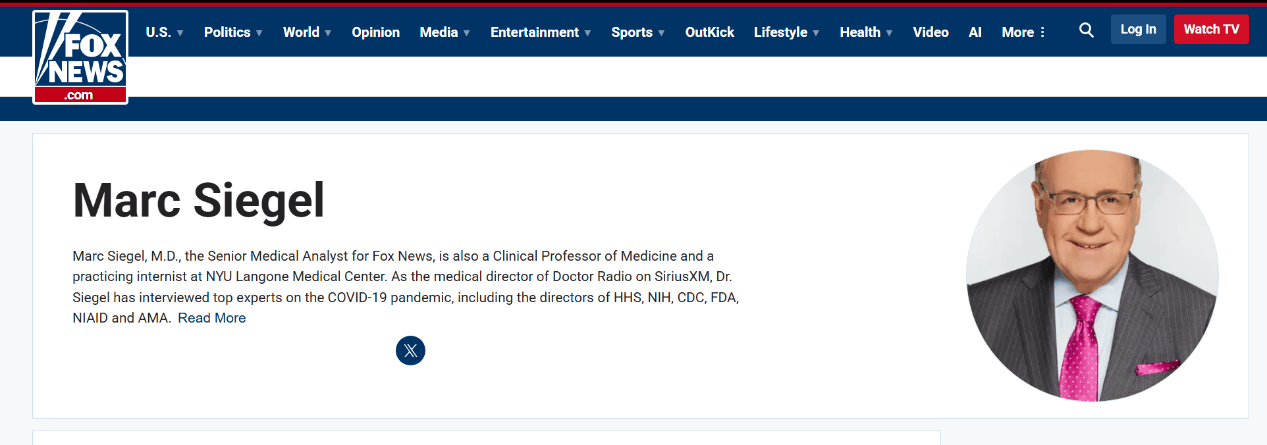Click the Fox News logo
The height and width of the screenshot is (445, 1267).
[80, 57]
